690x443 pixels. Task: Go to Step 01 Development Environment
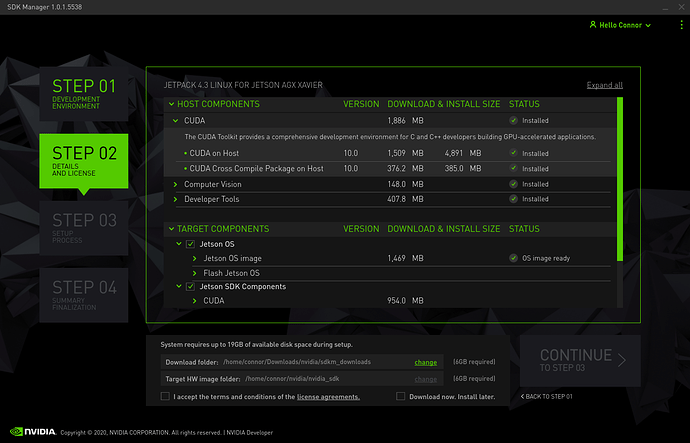[84, 94]
